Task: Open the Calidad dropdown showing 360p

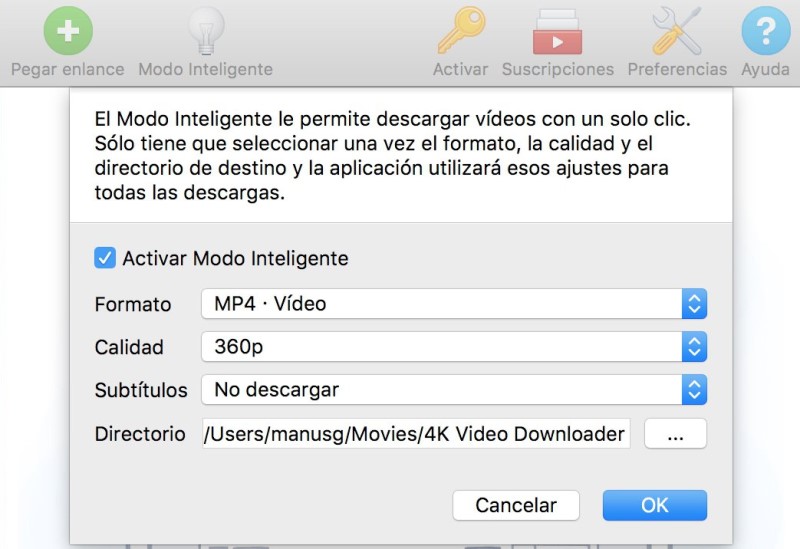Action: 454,346
